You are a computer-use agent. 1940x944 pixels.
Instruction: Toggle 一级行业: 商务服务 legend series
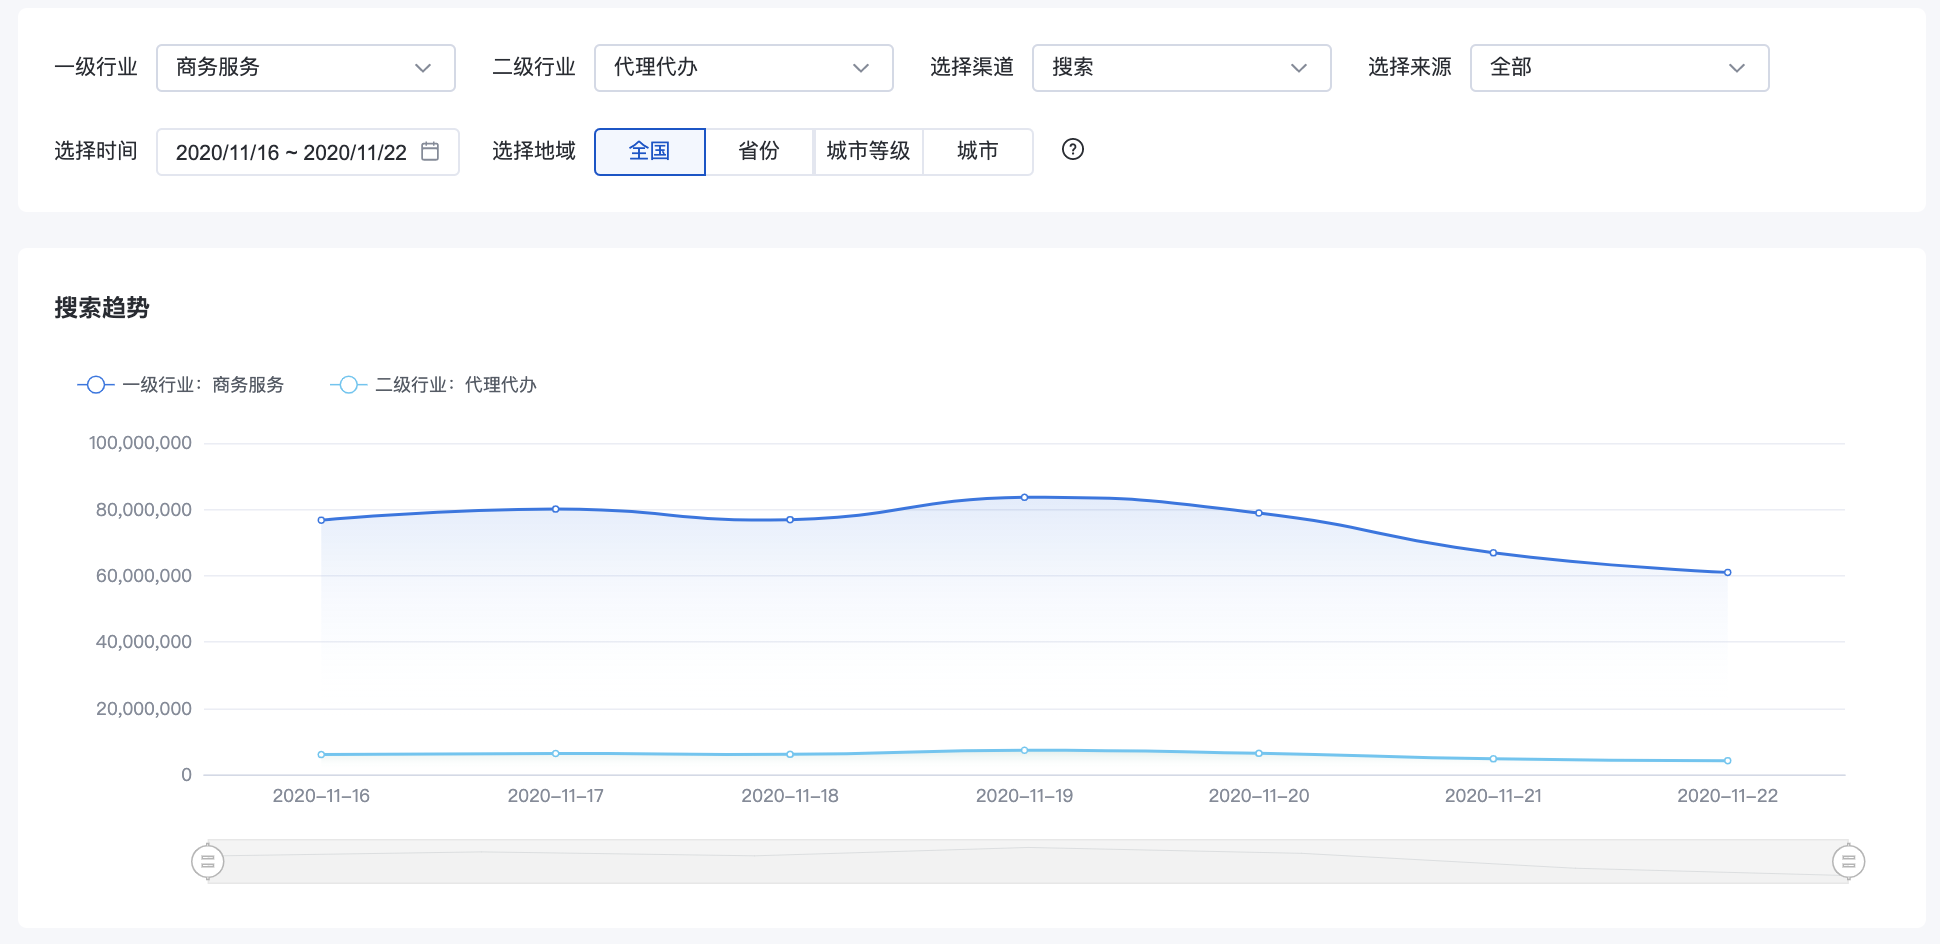[x=181, y=385]
